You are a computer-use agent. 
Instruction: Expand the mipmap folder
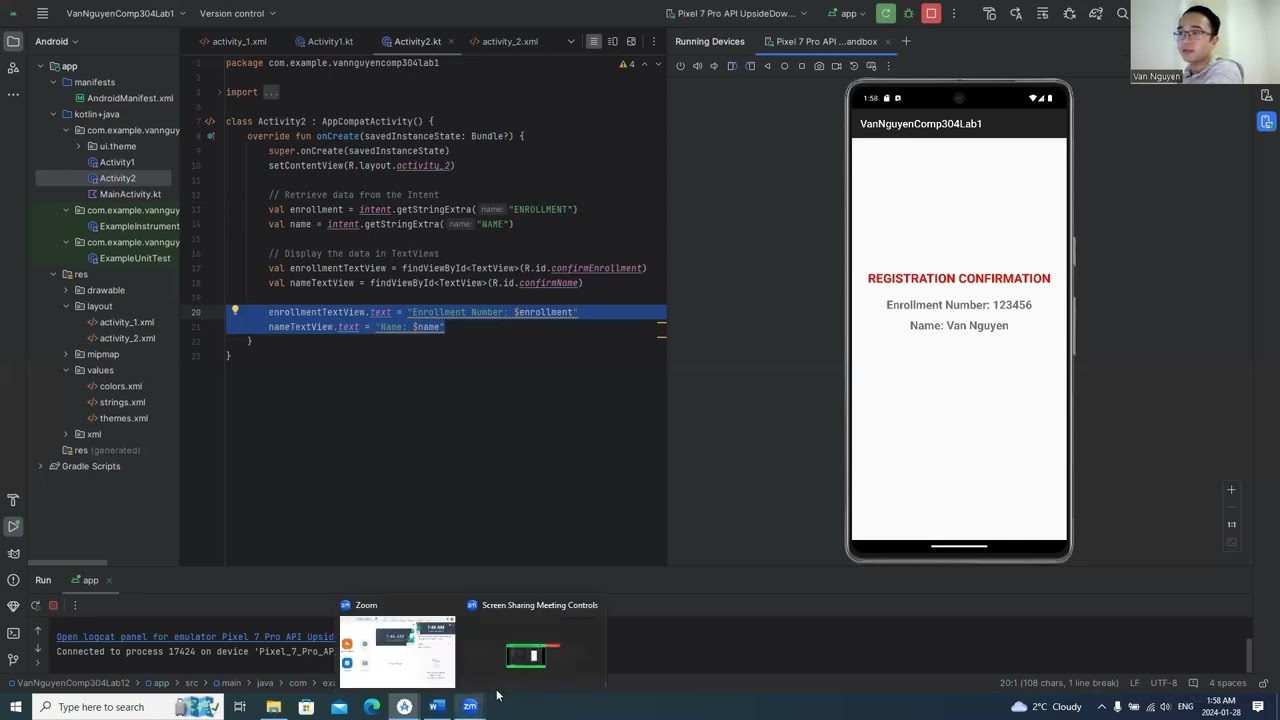pos(66,354)
